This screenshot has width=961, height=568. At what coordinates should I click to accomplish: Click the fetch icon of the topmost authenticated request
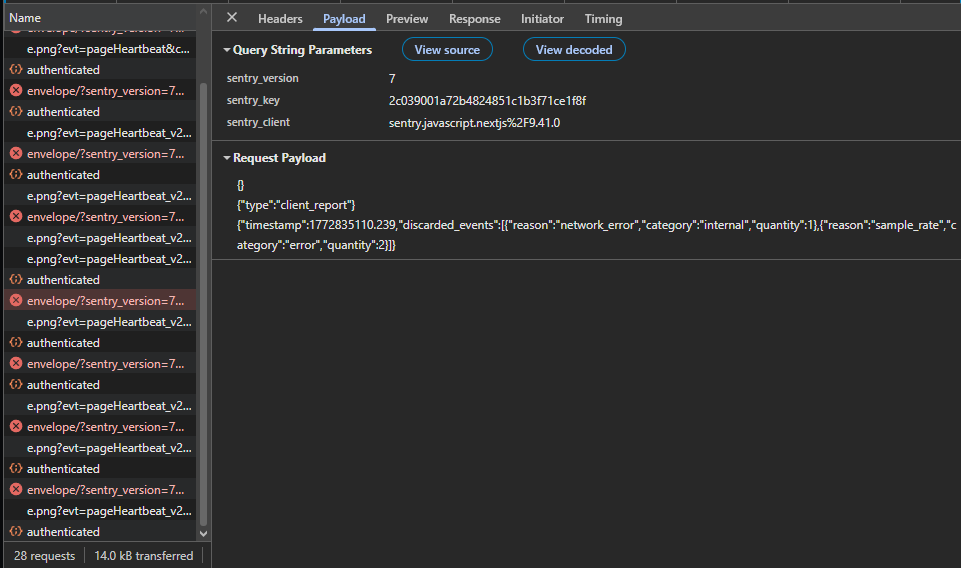[16, 70]
